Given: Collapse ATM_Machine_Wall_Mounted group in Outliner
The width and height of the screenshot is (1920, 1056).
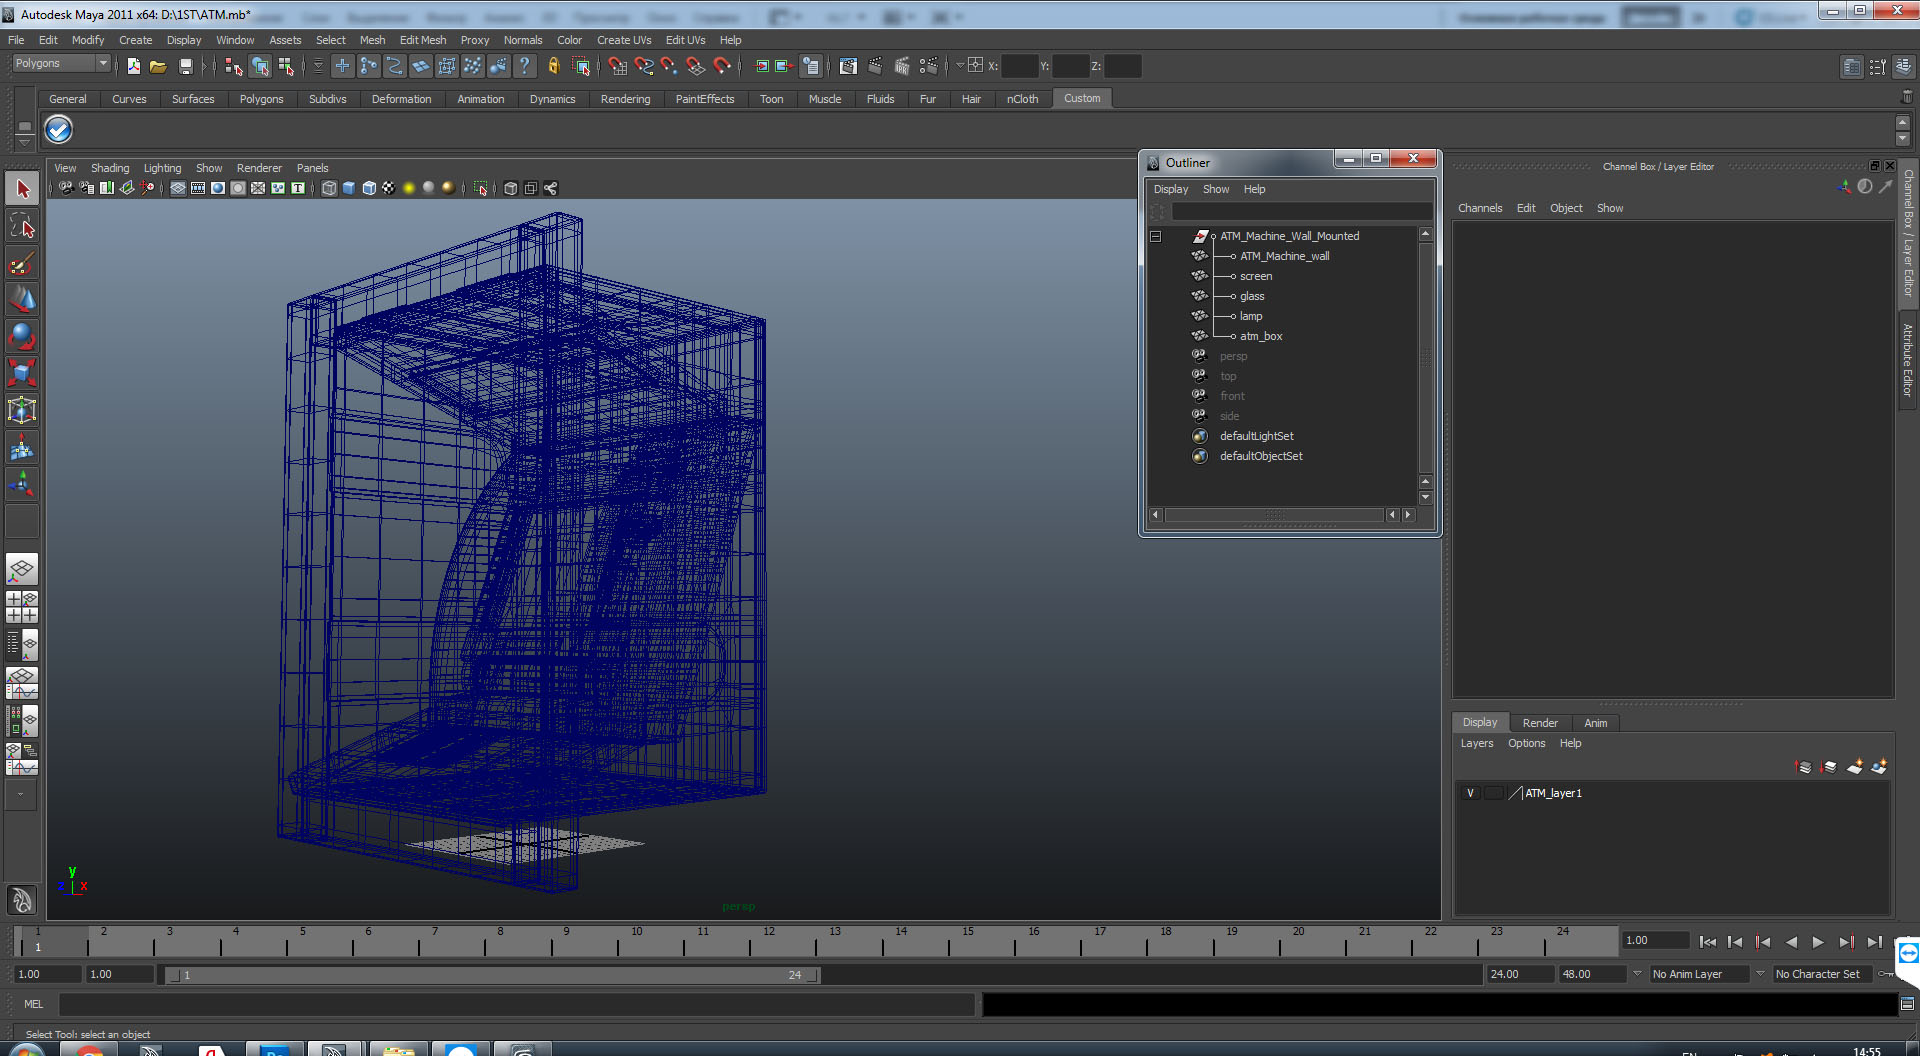Looking at the screenshot, I should point(1155,236).
